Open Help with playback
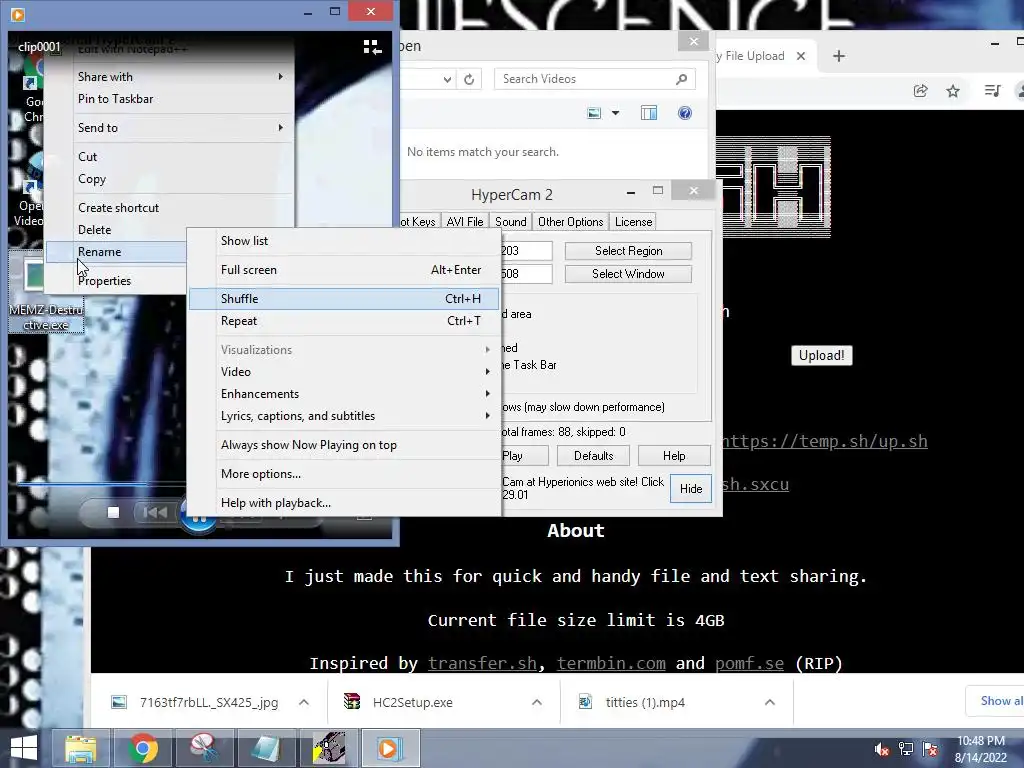This screenshot has width=1024, height=768. (344, 503)
